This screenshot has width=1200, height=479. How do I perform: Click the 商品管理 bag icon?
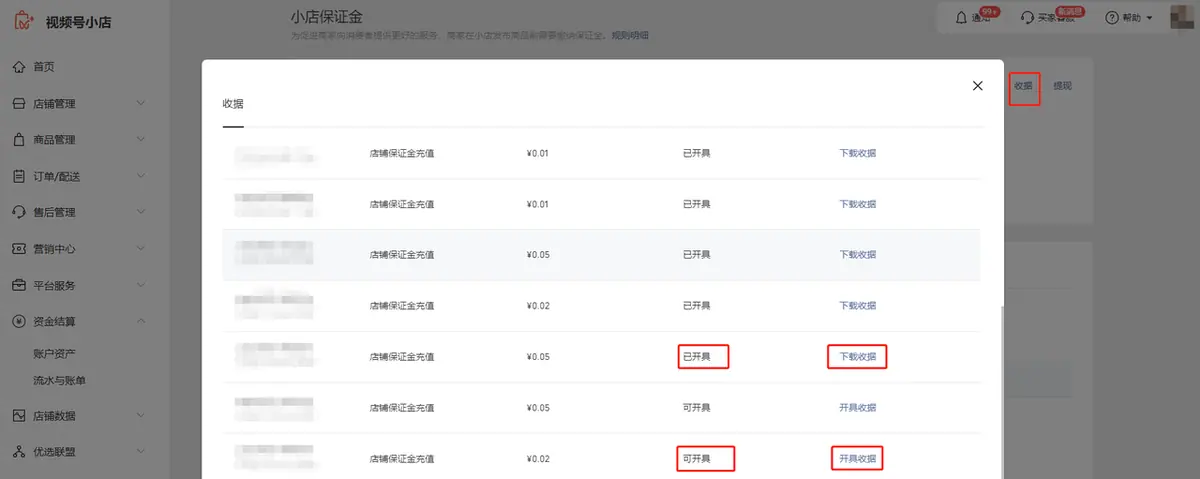pyautogui.click(x=19, y=140)
